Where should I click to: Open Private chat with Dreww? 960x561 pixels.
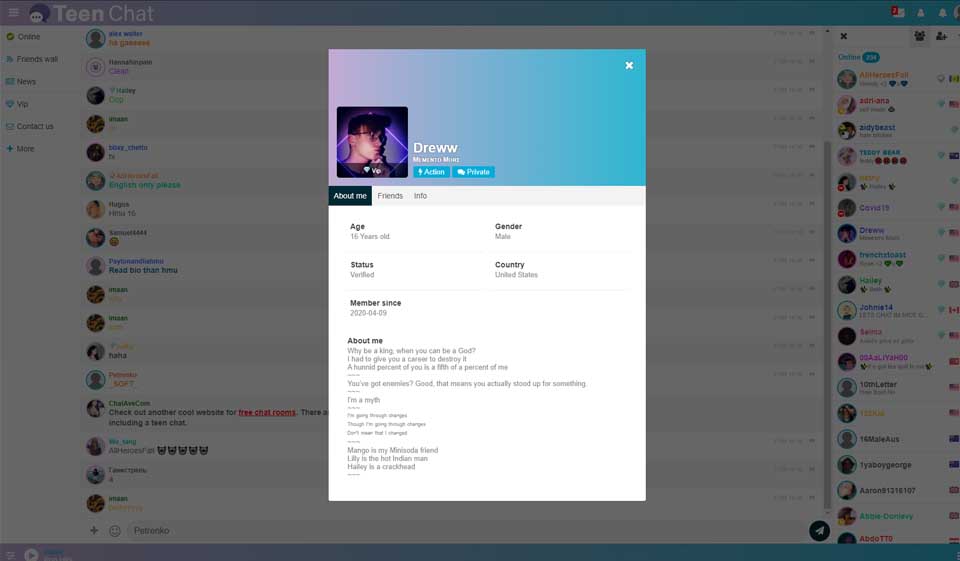point(473,172)
